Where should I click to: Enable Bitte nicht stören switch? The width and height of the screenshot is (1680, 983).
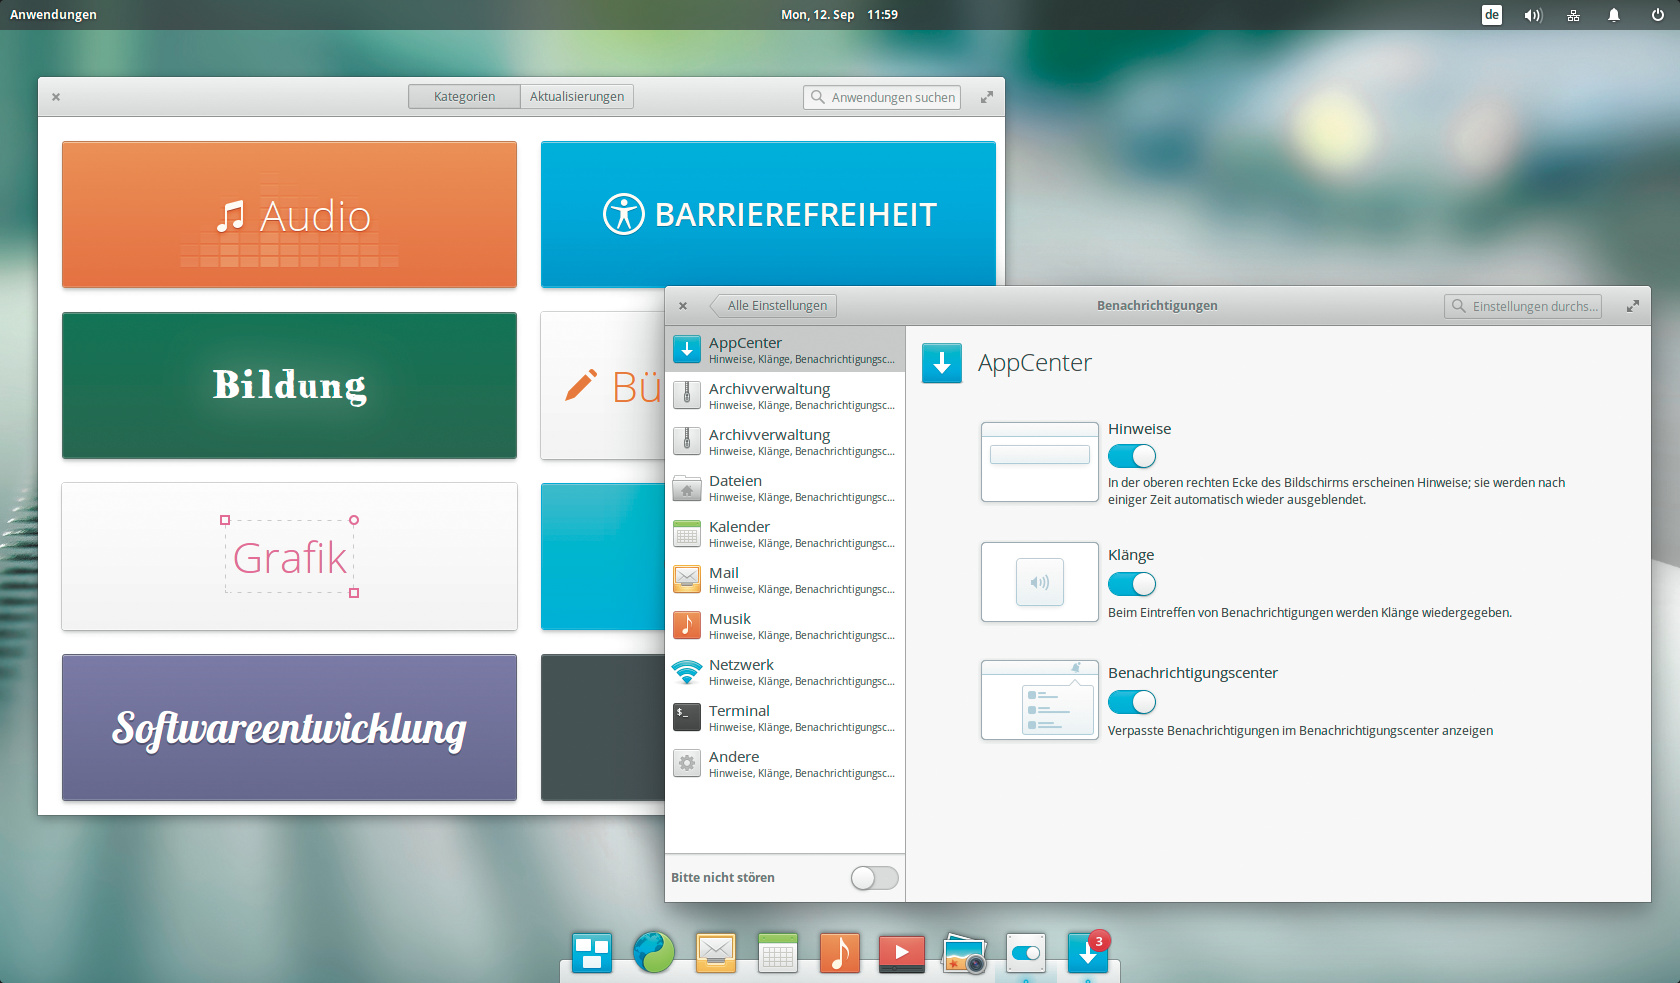(874, 878)
